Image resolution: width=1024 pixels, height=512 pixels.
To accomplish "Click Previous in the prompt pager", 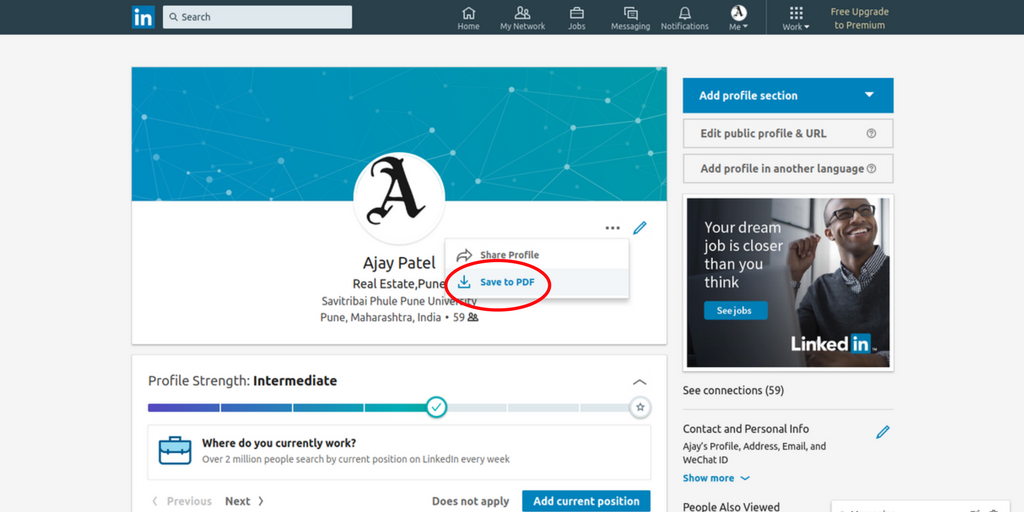I will click(x=182, y=502).
